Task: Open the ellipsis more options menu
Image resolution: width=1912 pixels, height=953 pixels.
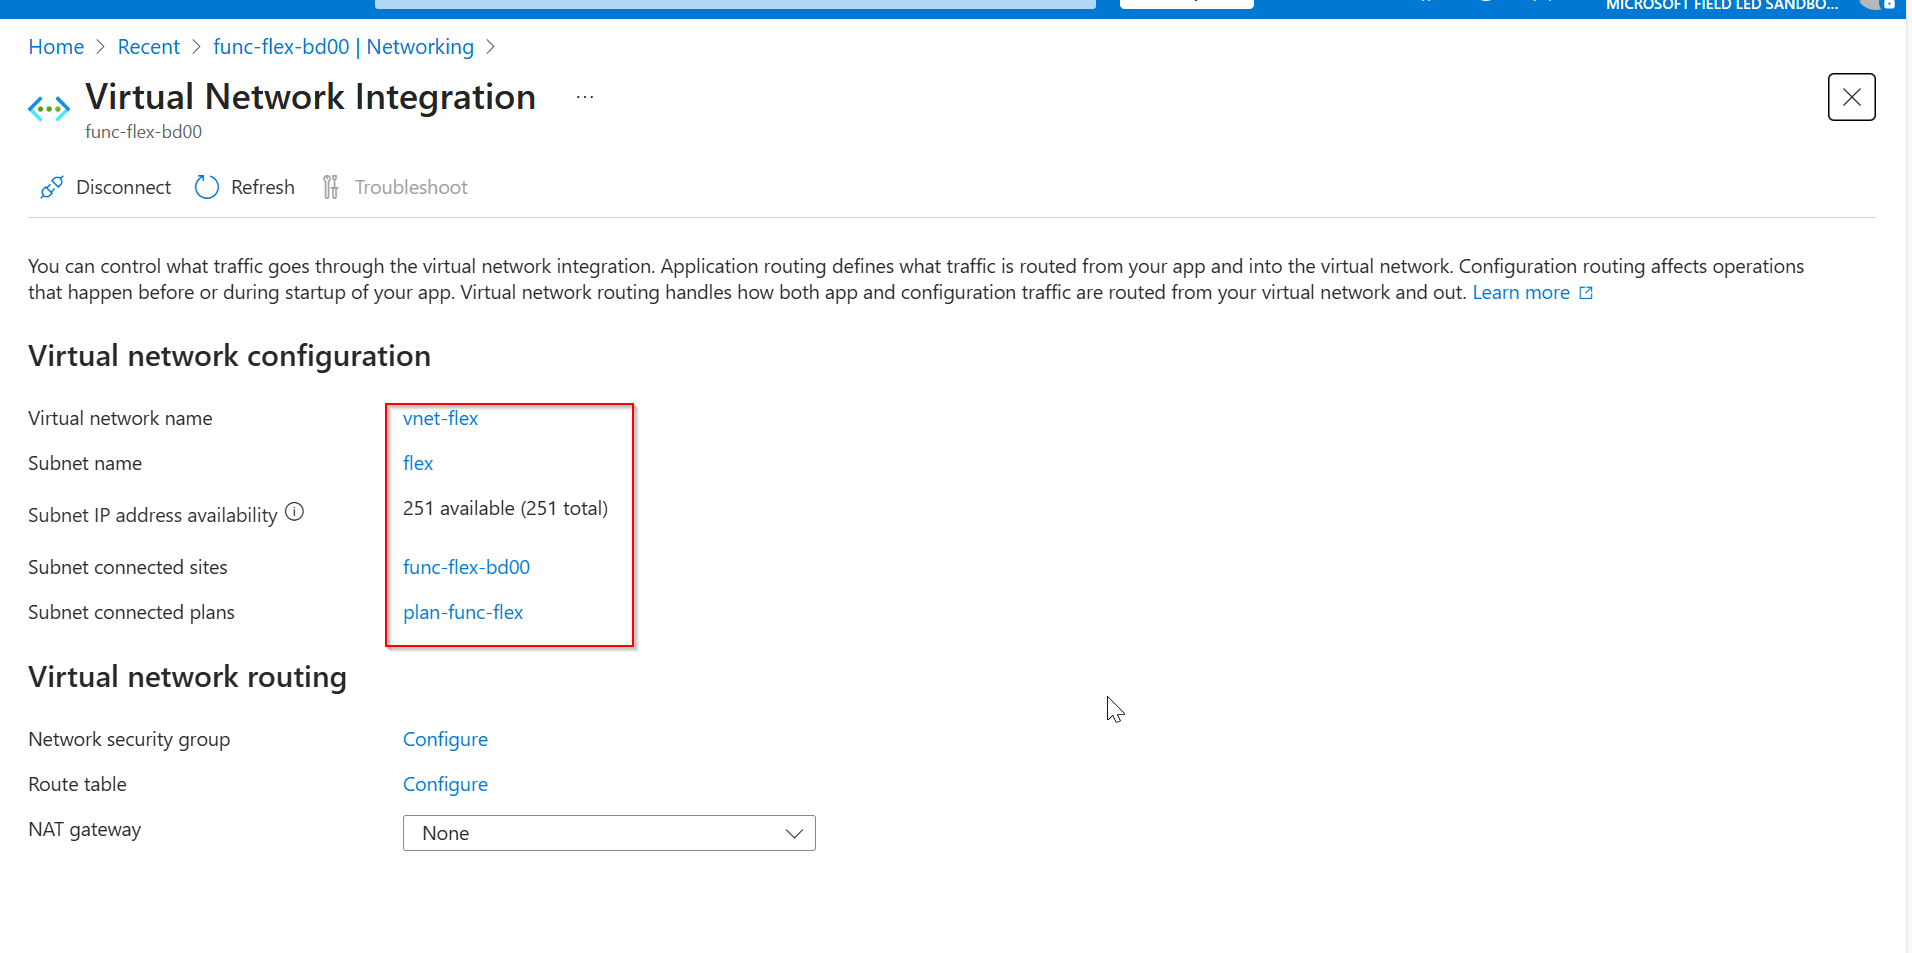Action: coord(585,97)
